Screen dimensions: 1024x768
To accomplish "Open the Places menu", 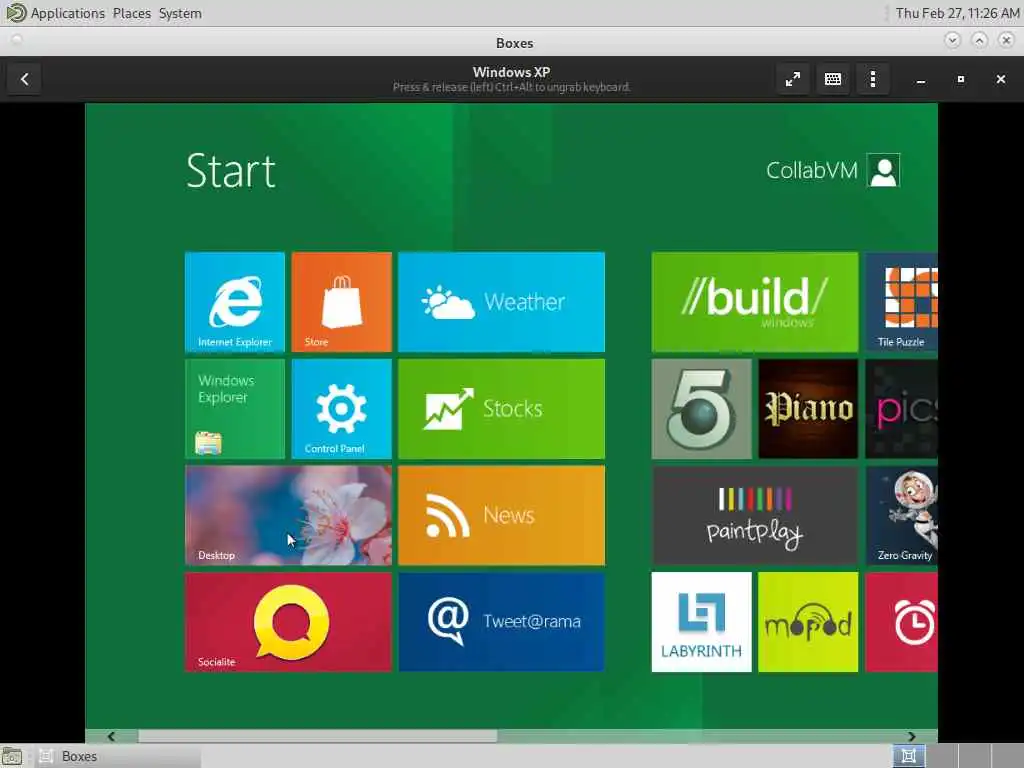I will point(131,13).
